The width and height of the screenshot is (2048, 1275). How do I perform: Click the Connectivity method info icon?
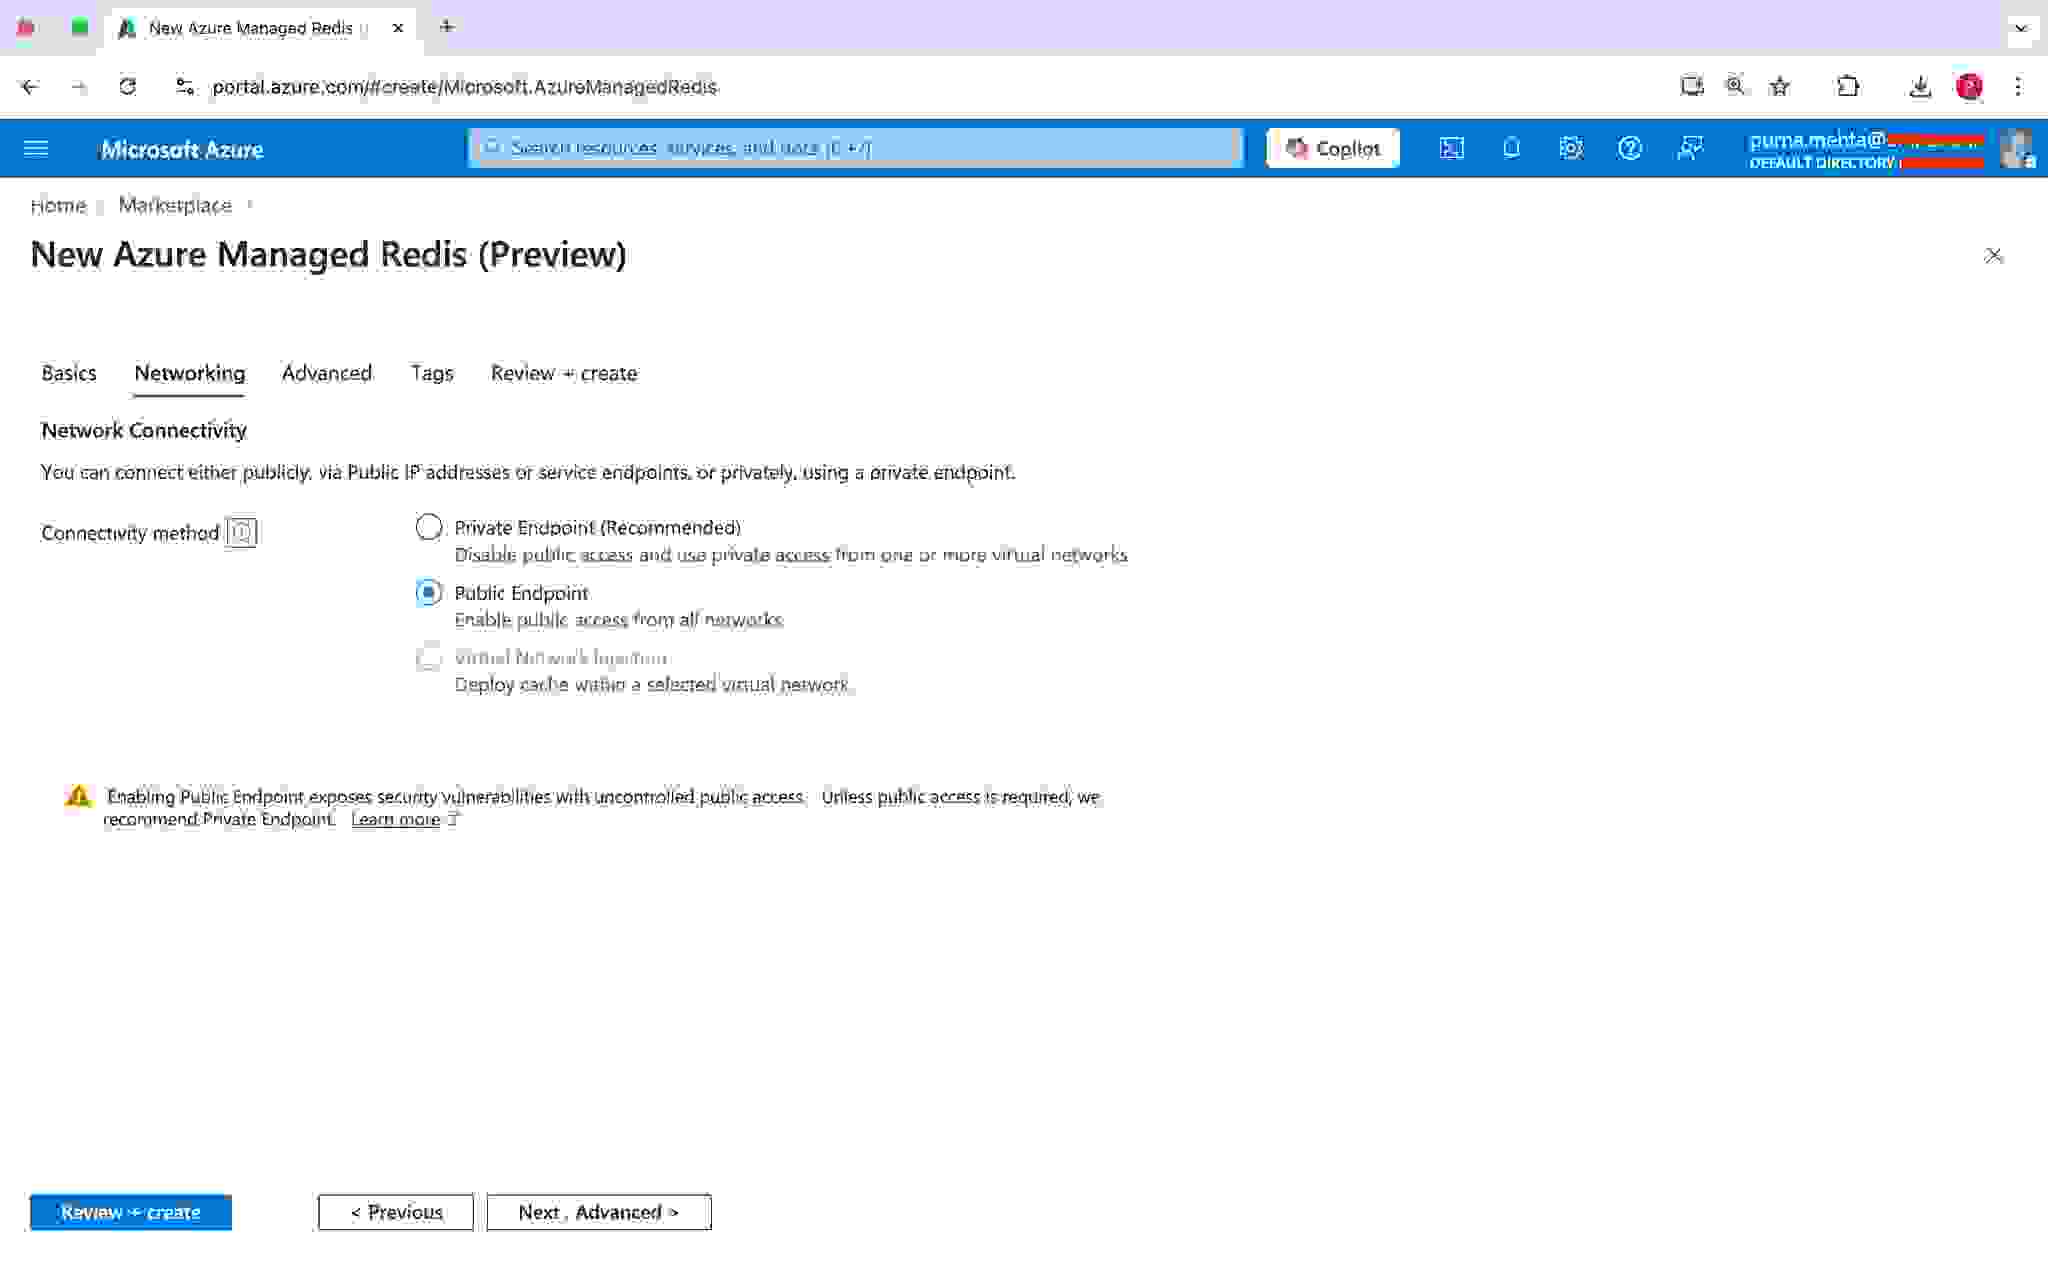tap(241, 533)
